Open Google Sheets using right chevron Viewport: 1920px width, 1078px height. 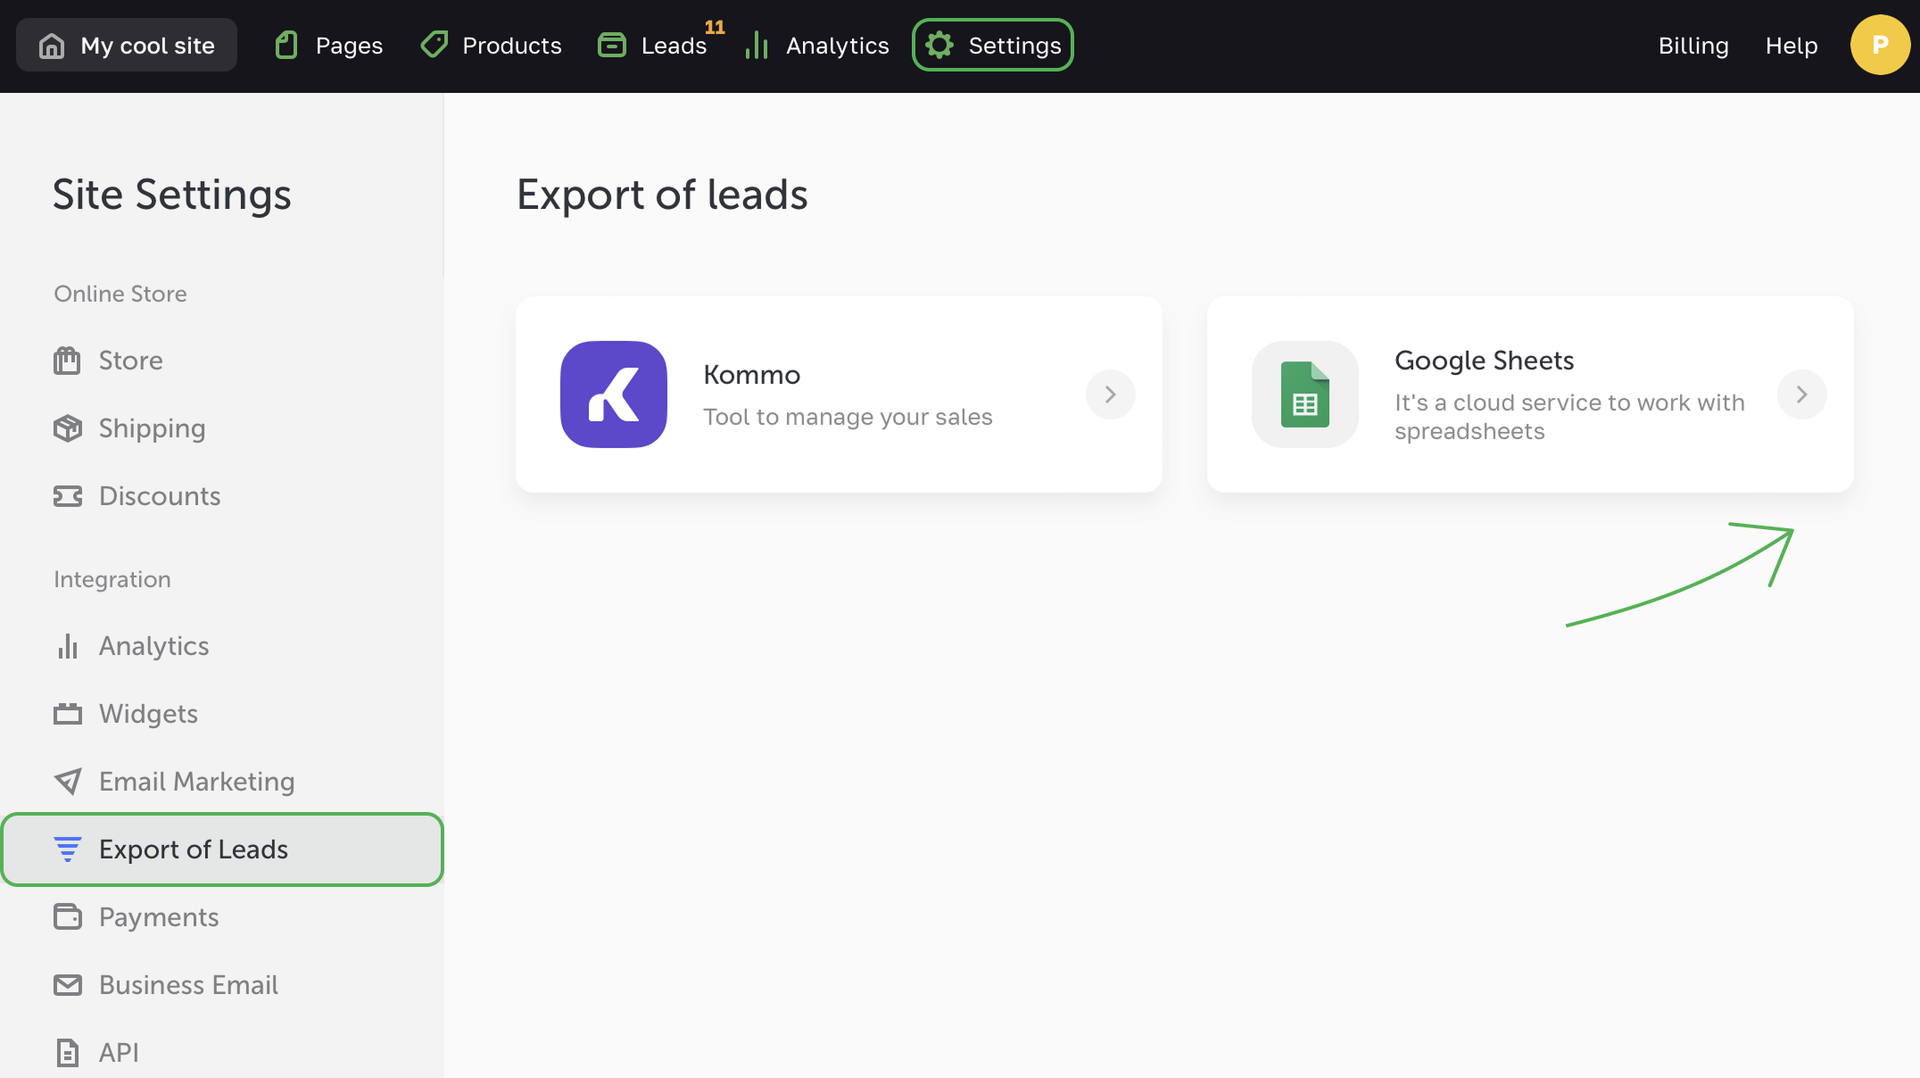(x=1801, y=394)
